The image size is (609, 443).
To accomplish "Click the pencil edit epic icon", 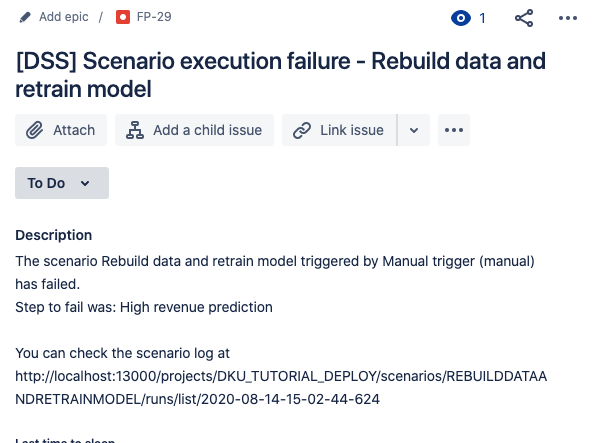I will pyautogui.click(x=25, y=17).
